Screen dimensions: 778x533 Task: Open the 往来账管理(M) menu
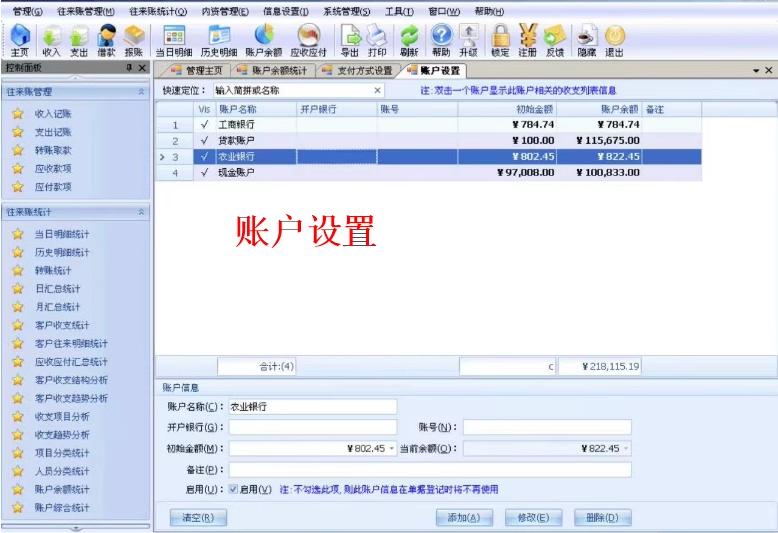86,11
